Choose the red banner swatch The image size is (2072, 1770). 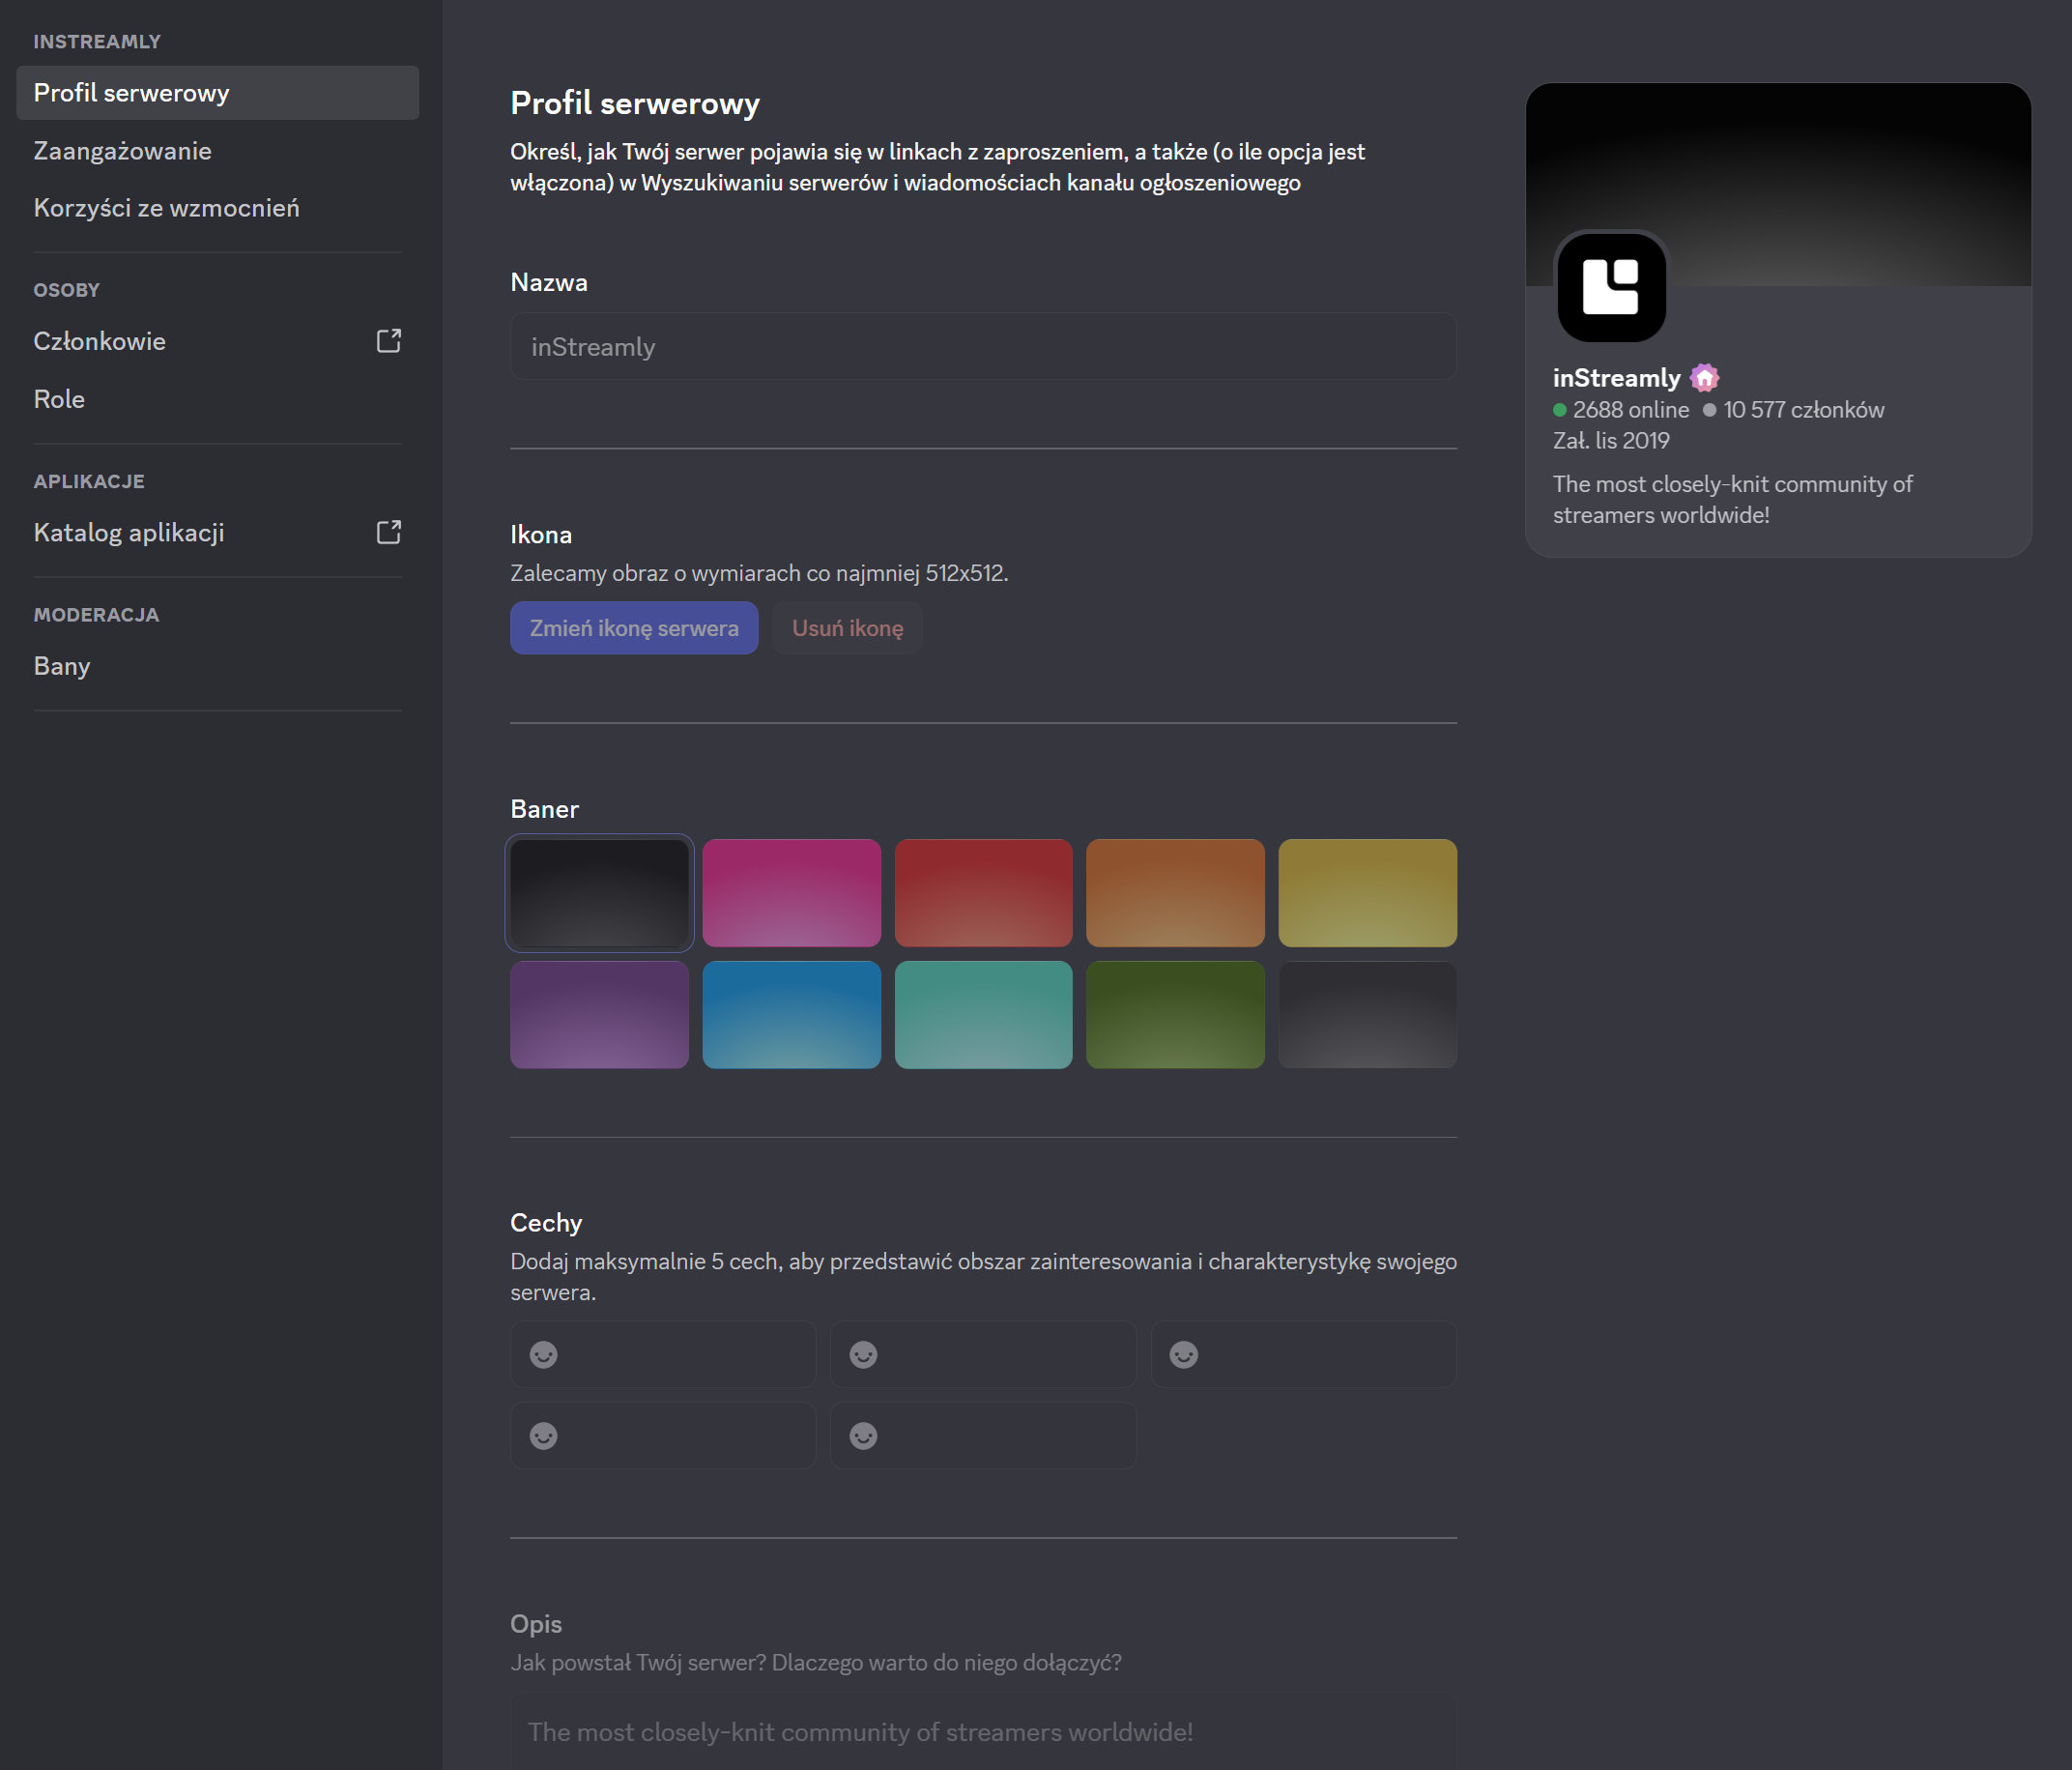[983, 893]
